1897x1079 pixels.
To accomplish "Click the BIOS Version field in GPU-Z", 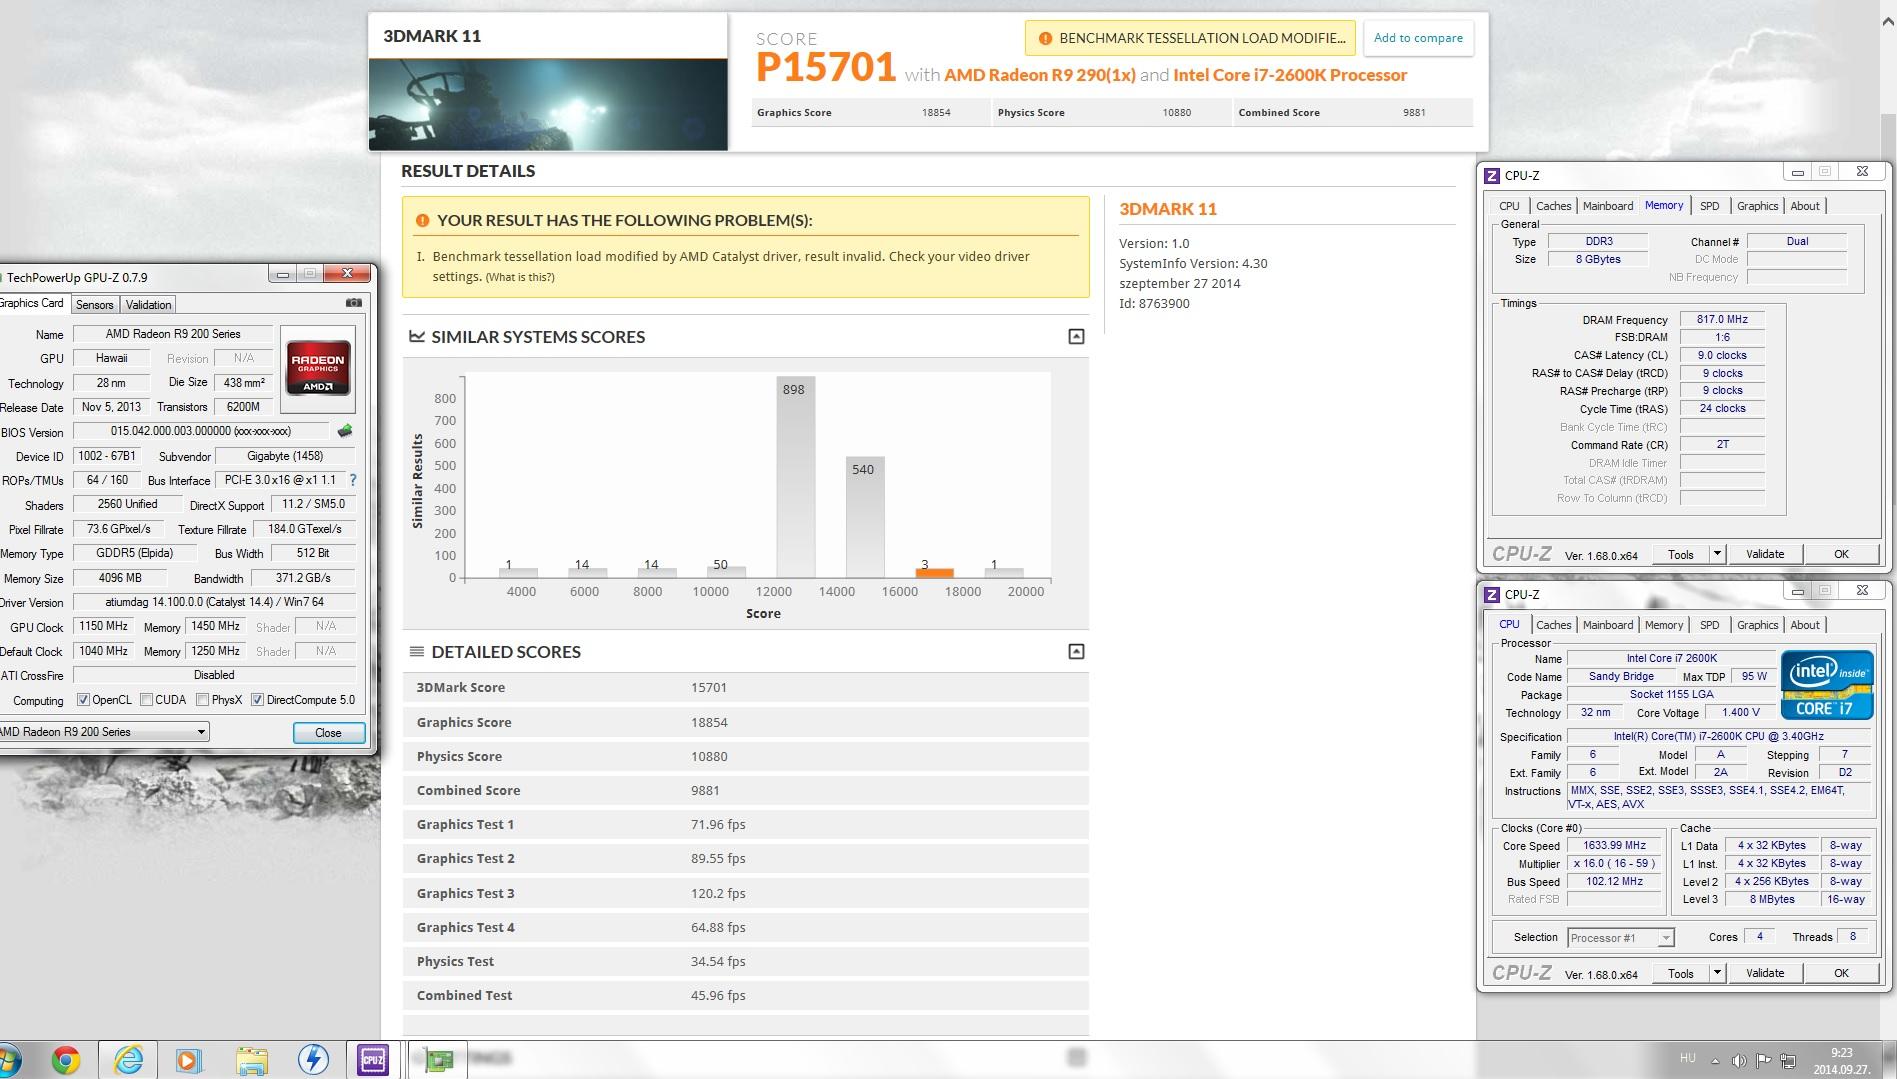I will [x=200, y=431].
